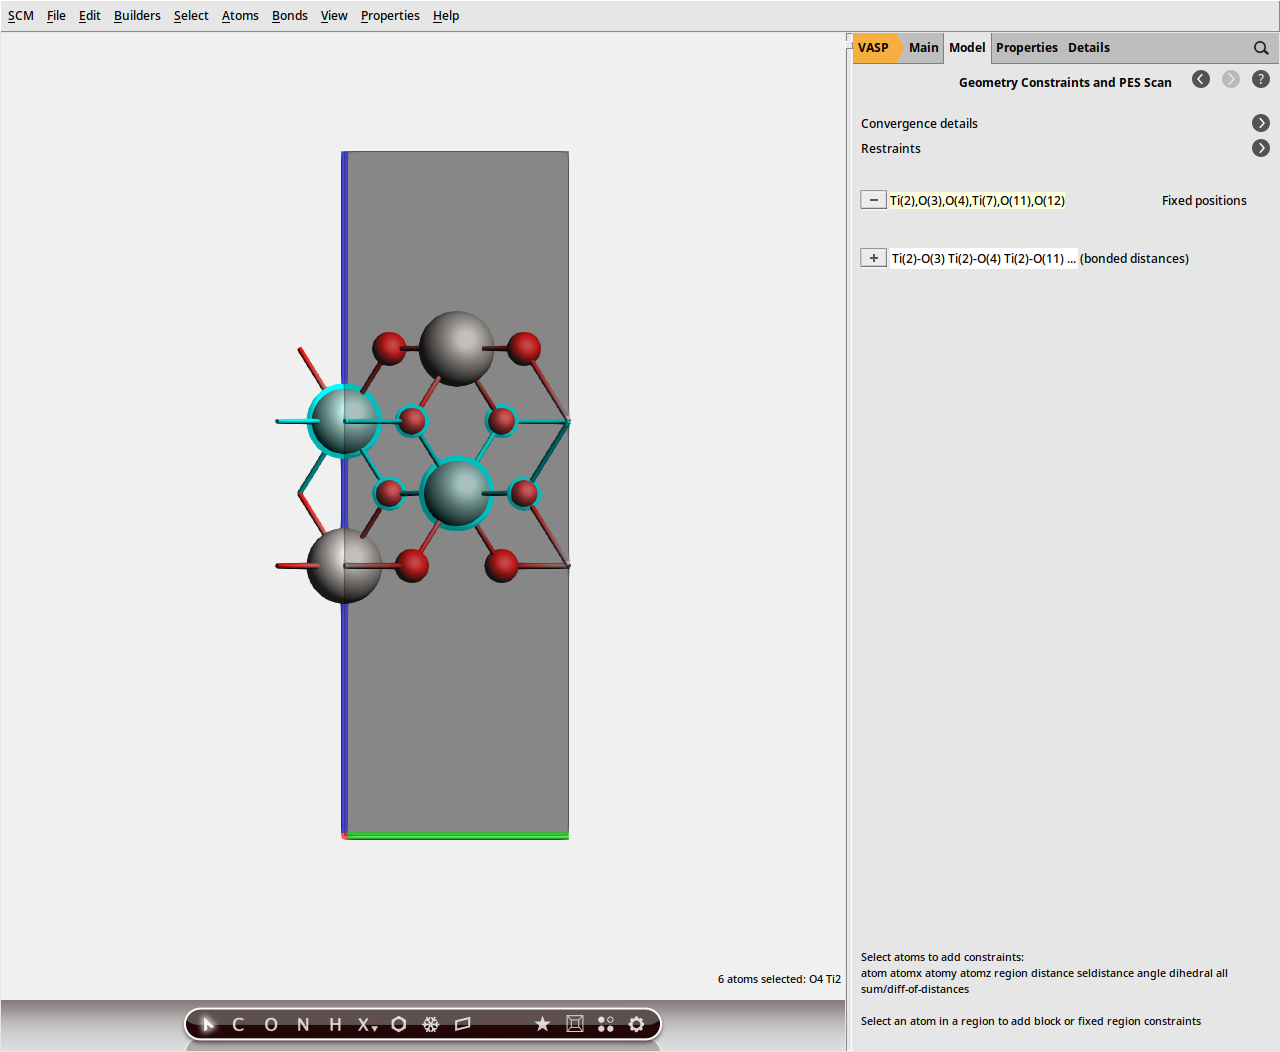
Task: Pick the Carbon atom drawing tool
Action: (x=238, y=1024)
